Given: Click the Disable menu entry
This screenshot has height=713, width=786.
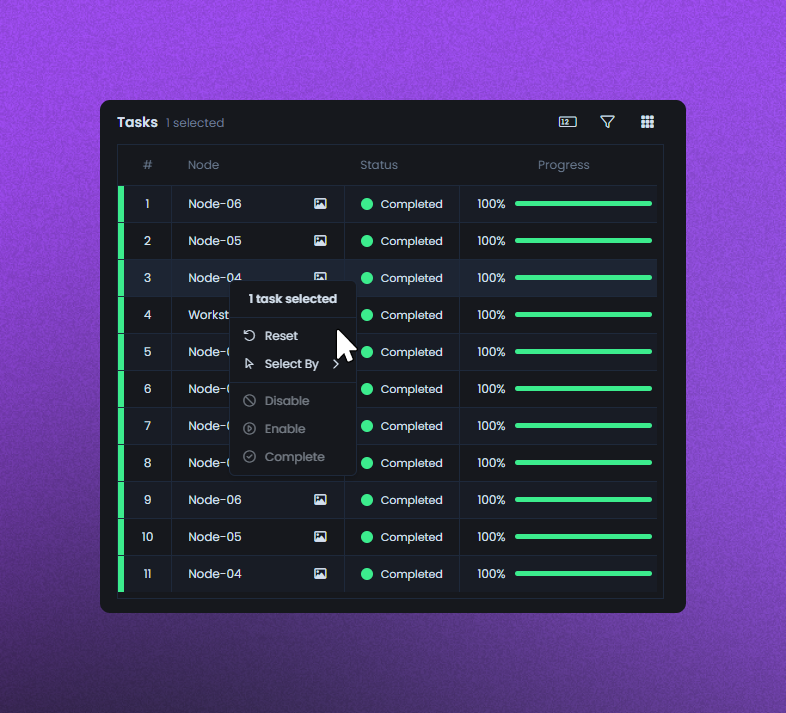Looking at the screenshot, I should coord(293,401).
